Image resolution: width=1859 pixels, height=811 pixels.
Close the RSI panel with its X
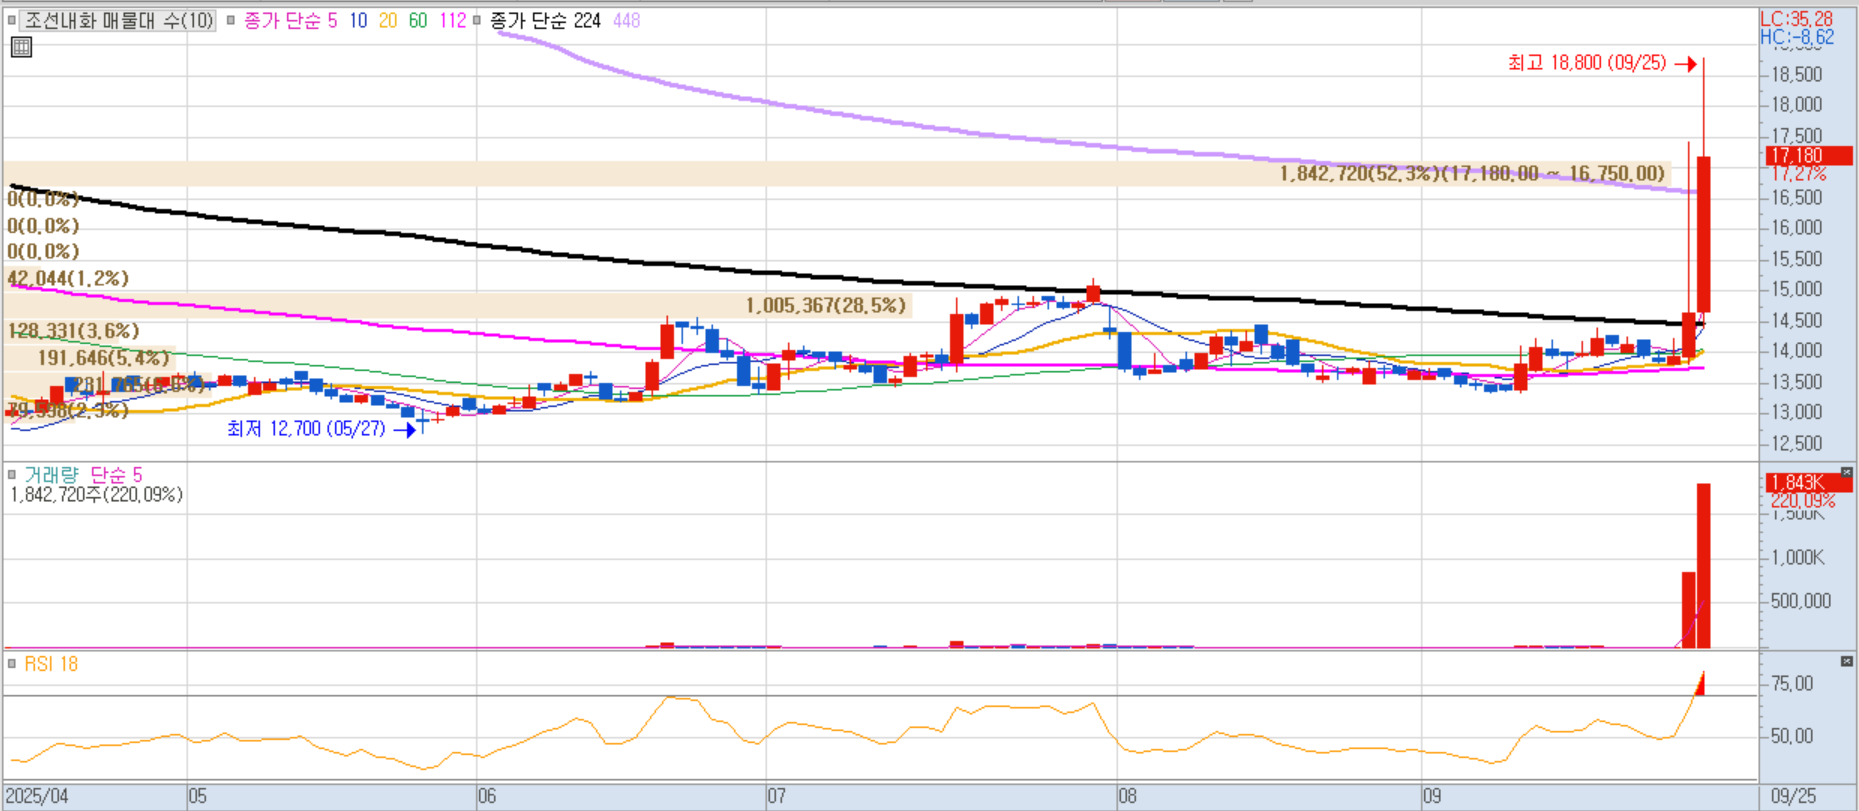pyautogui.click(x=1846, y=662)
